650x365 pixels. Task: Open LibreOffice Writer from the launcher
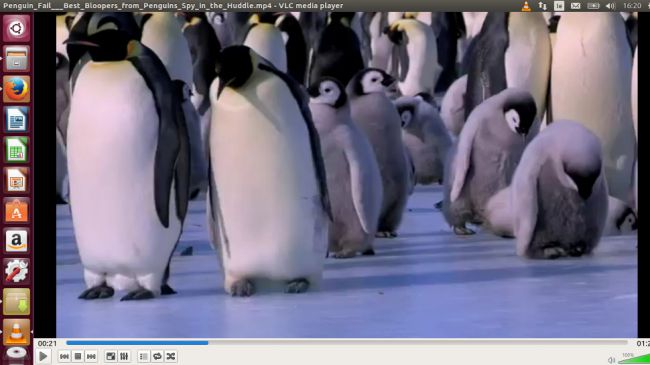17,119
